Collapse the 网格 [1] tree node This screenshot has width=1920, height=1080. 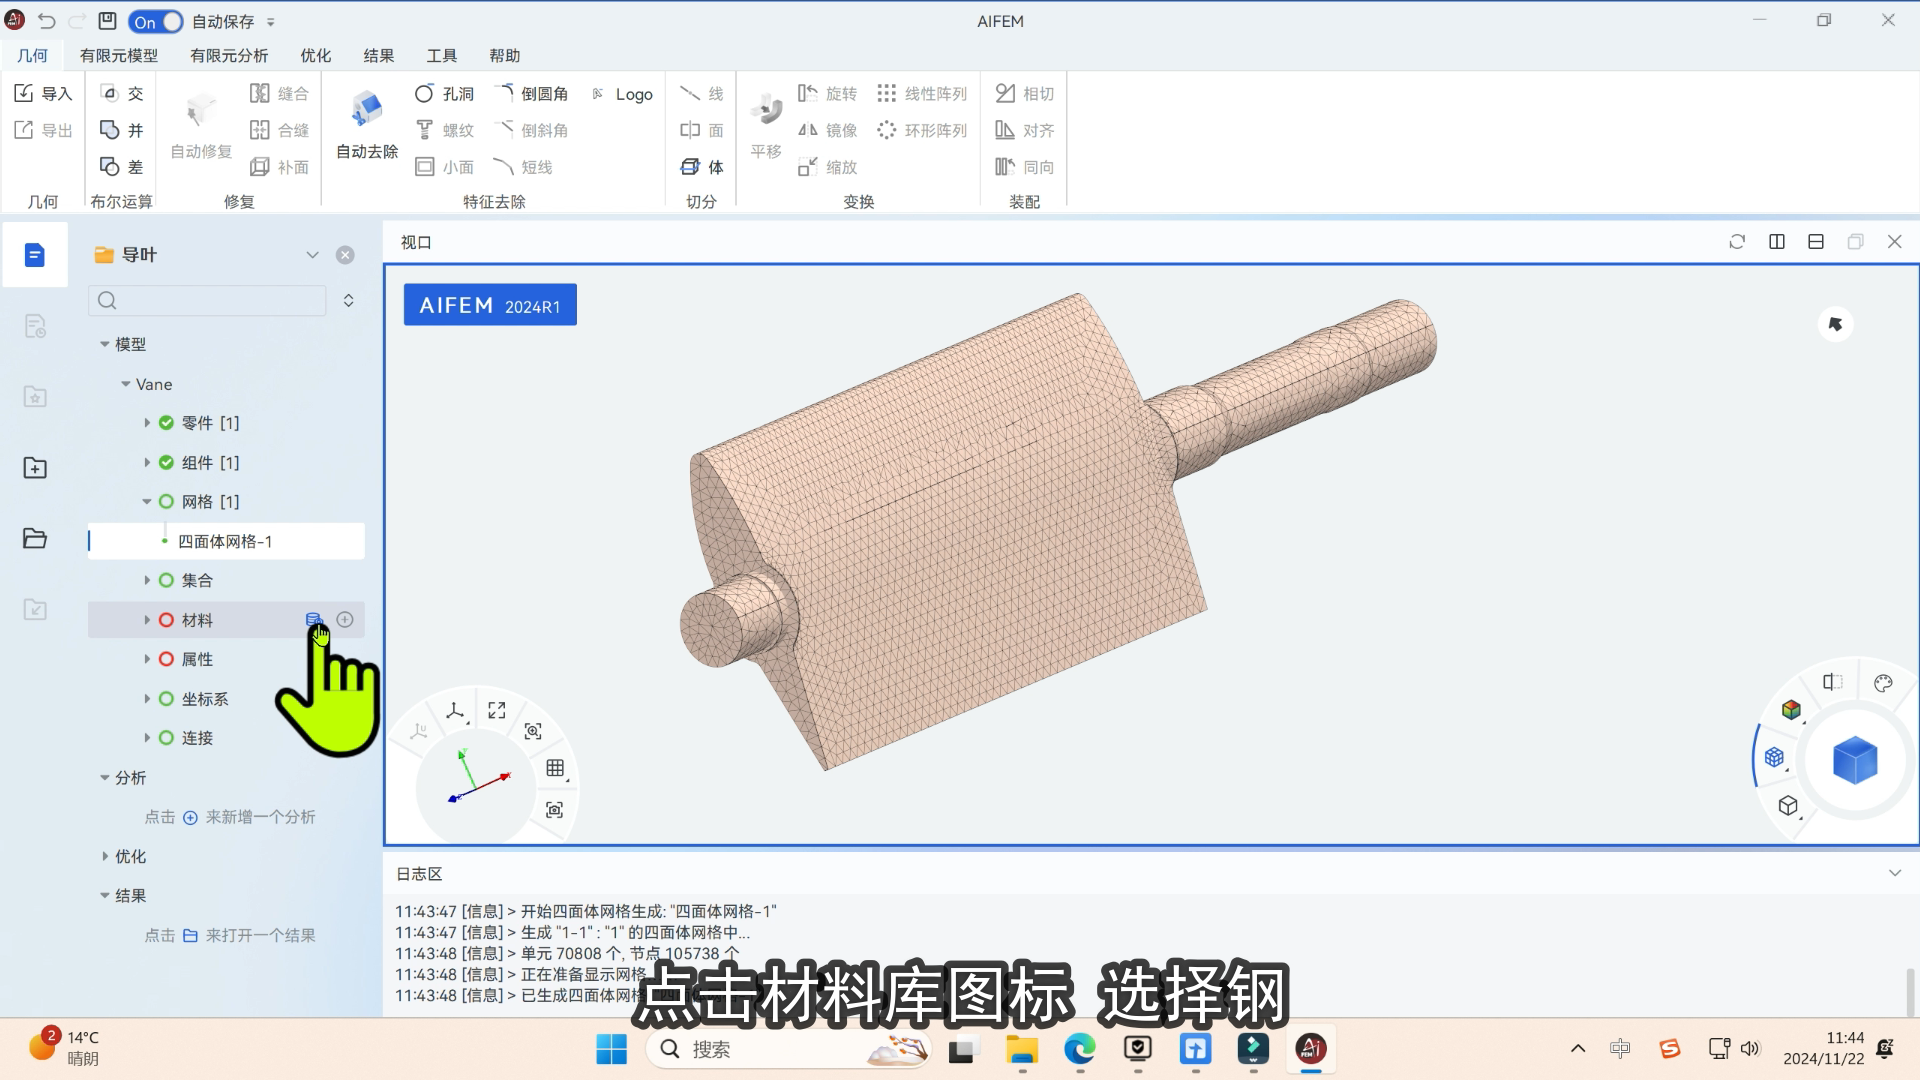click(147, 502)
